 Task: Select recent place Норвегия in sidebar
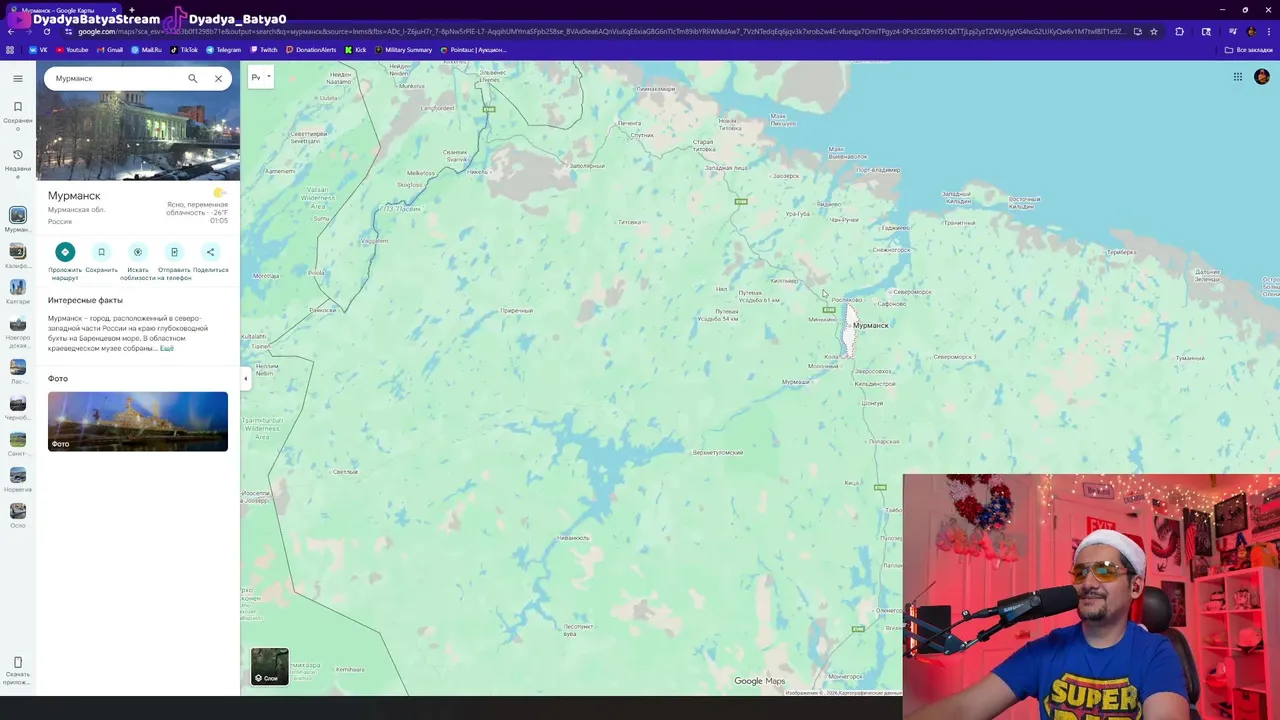(x=18, y=480)
